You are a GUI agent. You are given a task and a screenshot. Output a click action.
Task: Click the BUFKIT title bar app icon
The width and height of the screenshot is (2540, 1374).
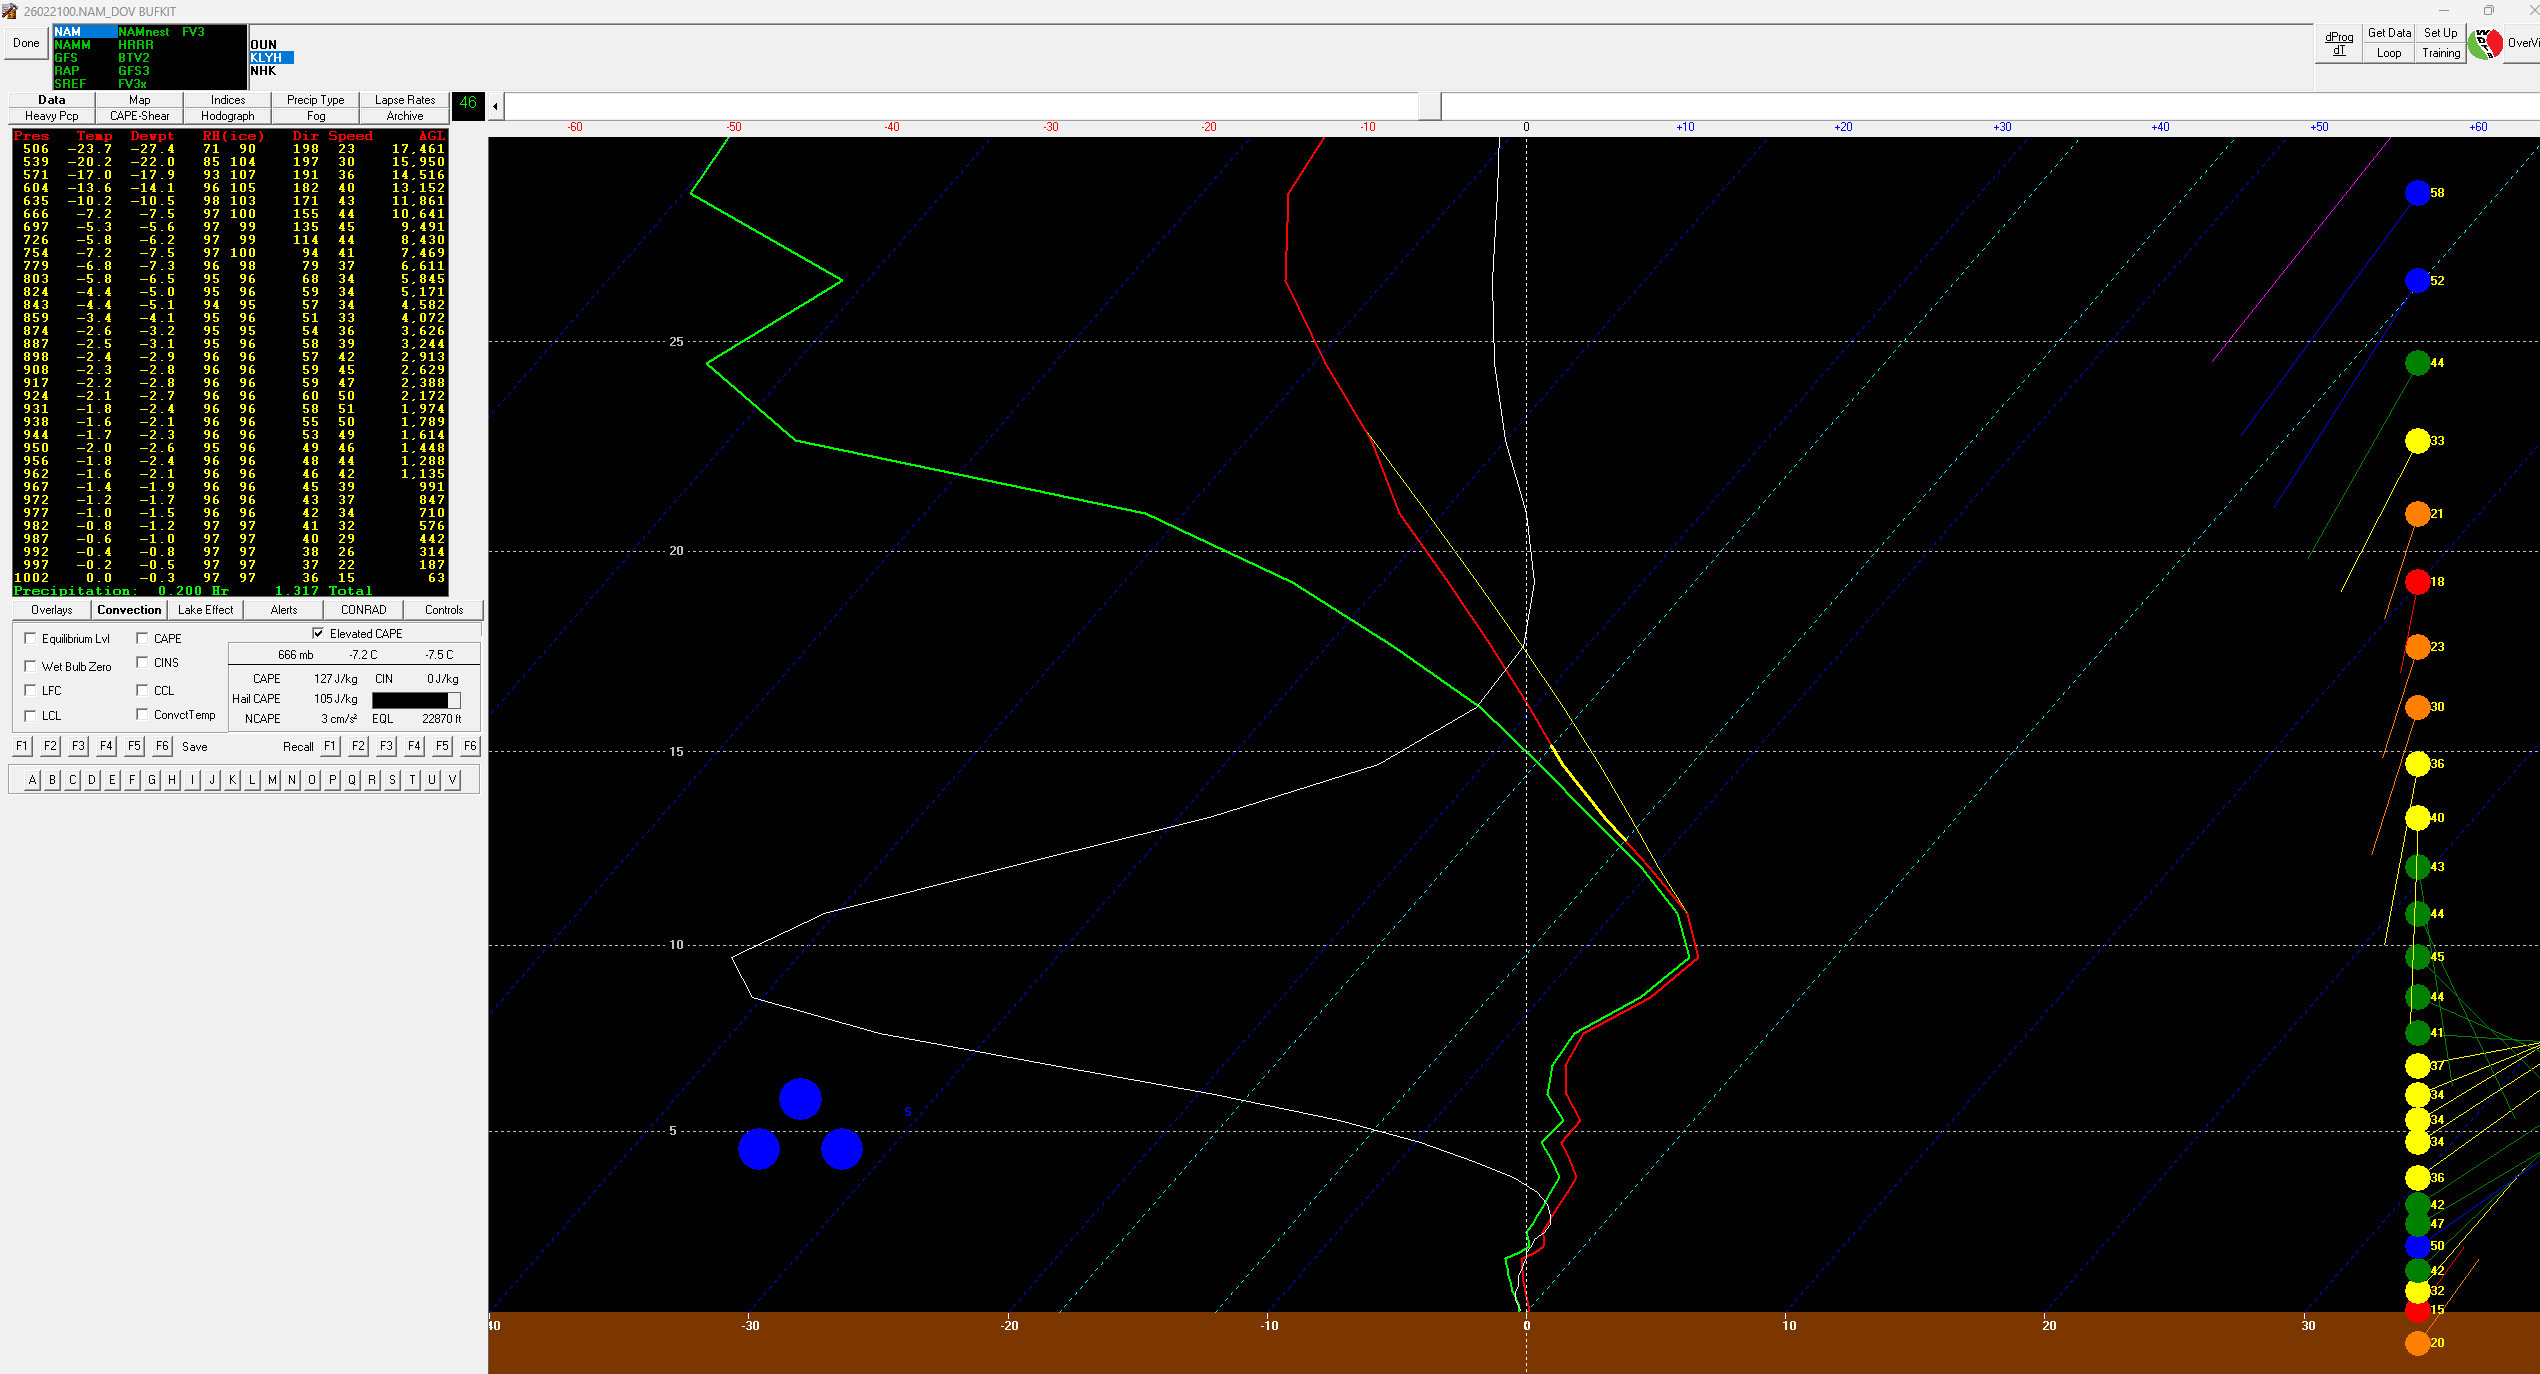coord(10,11)
